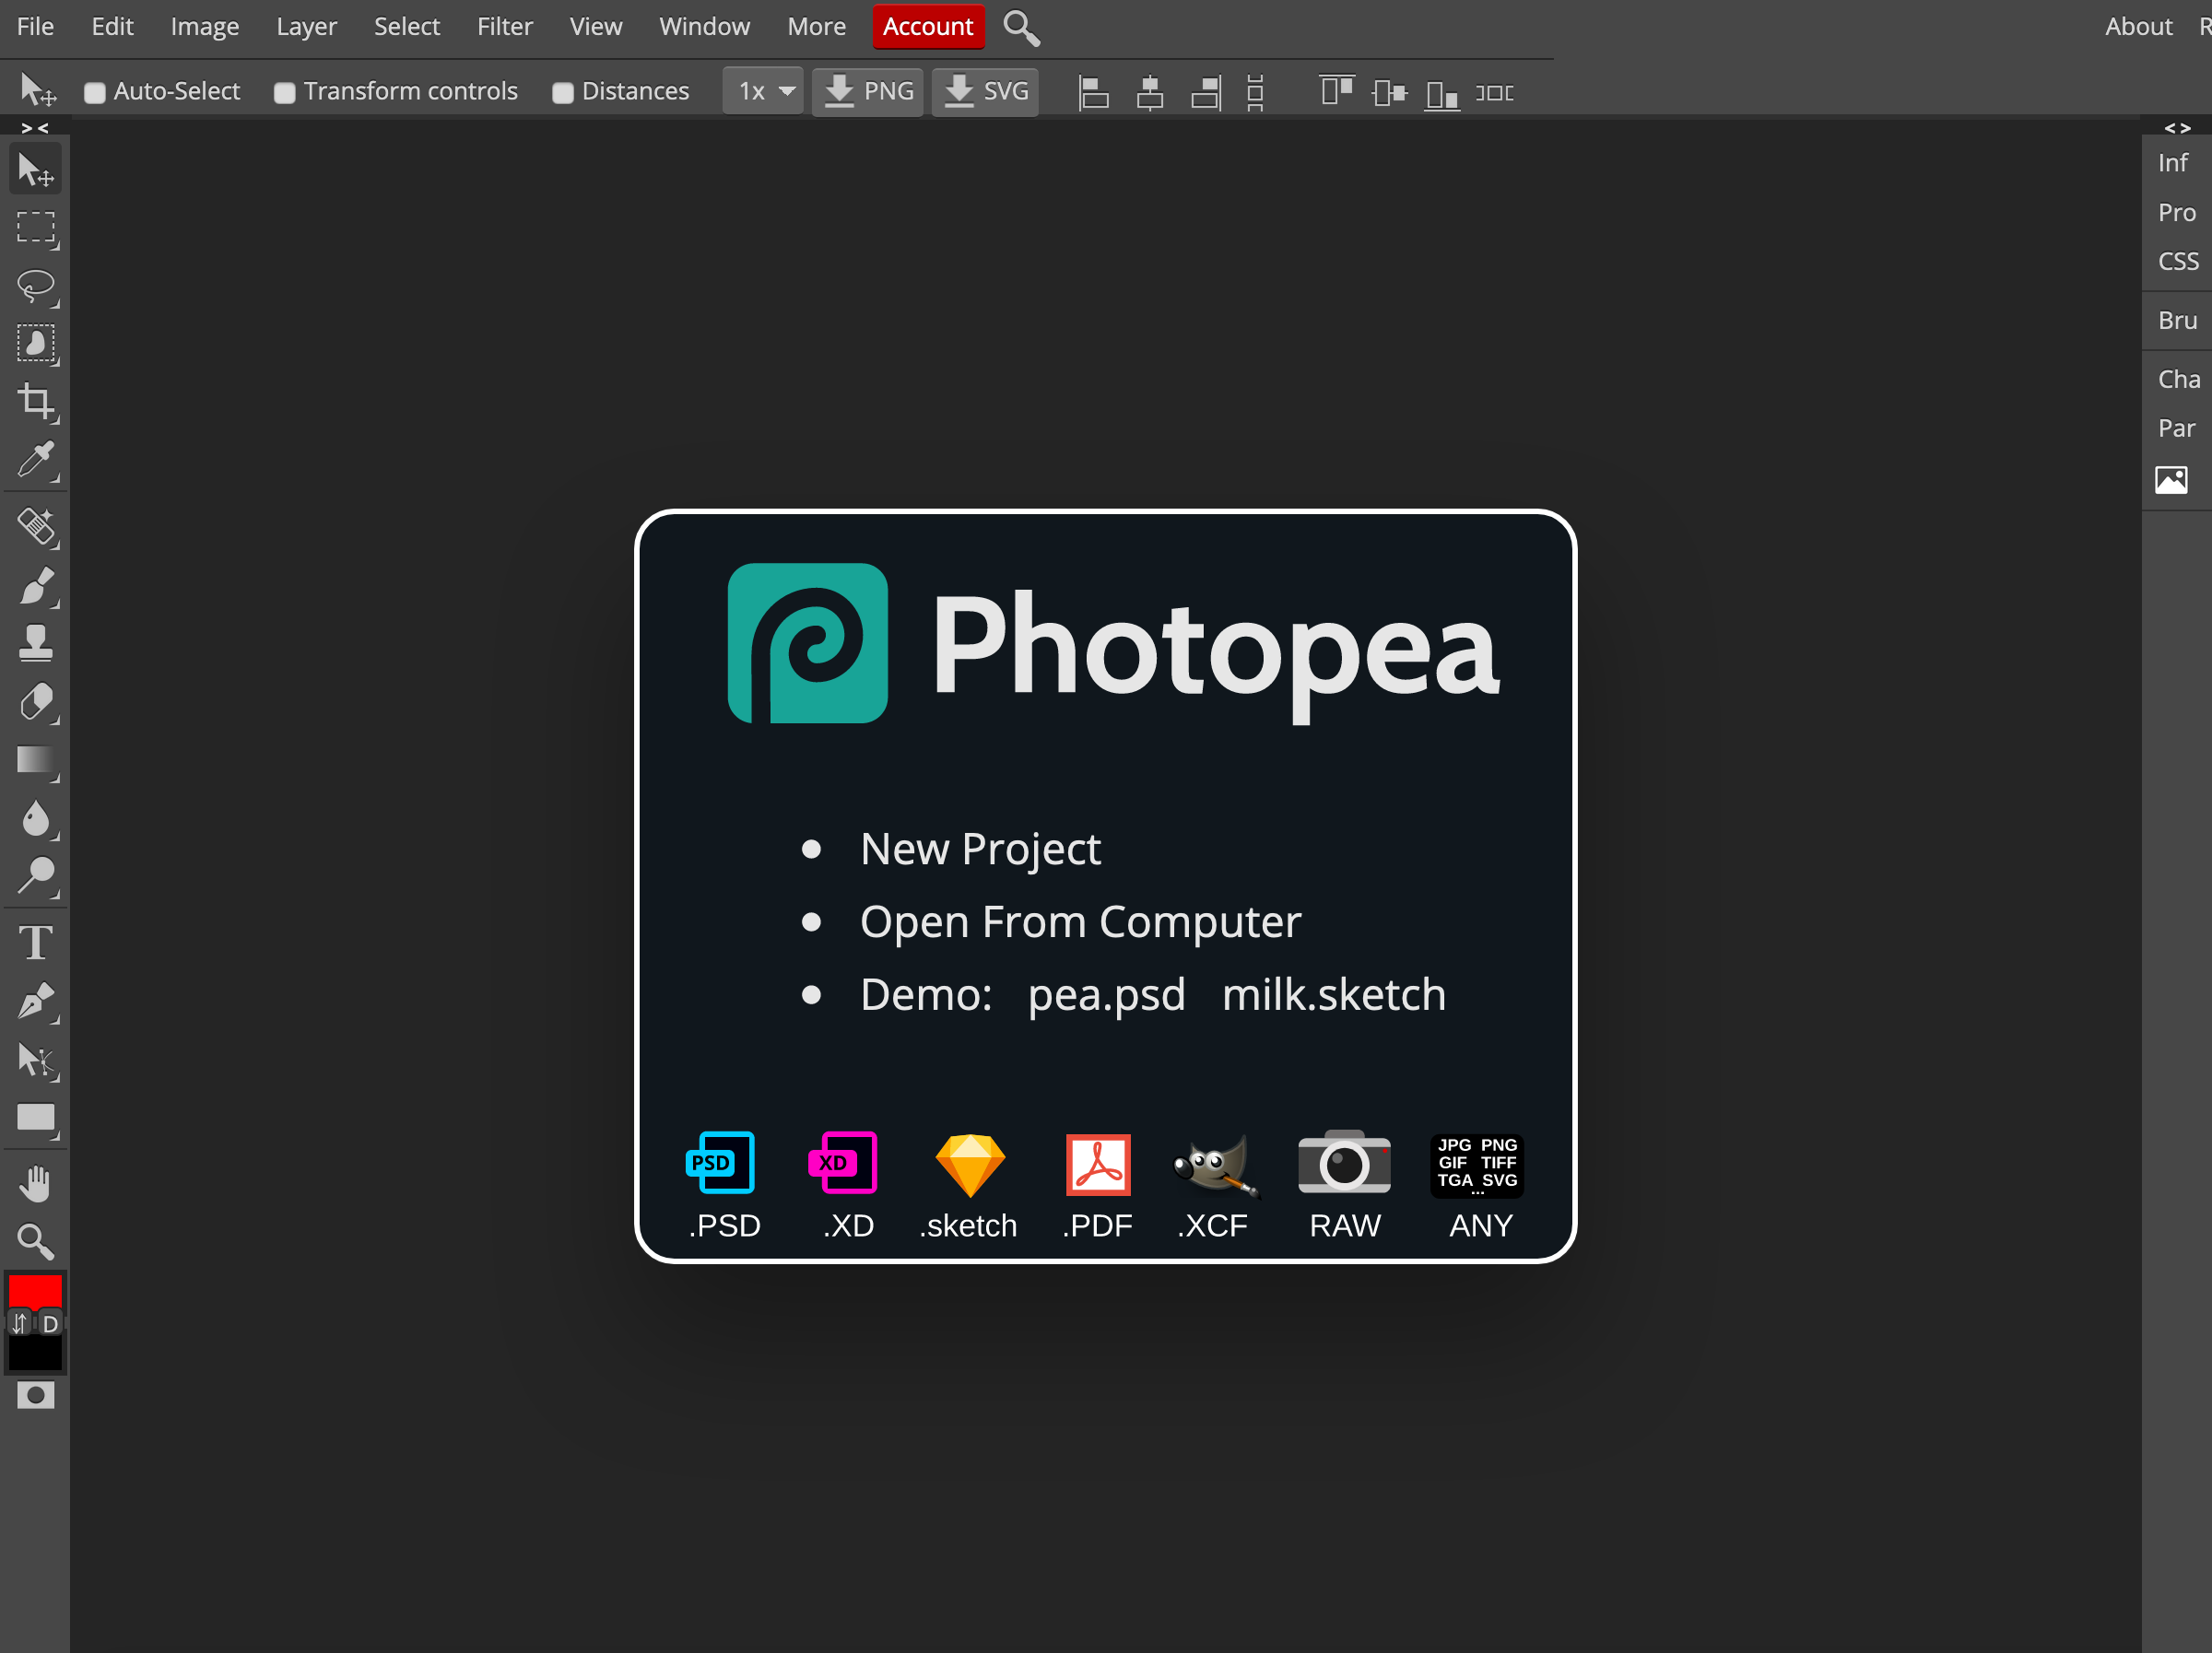Click the Move tool icon in options bar

(x=38, y=91)
